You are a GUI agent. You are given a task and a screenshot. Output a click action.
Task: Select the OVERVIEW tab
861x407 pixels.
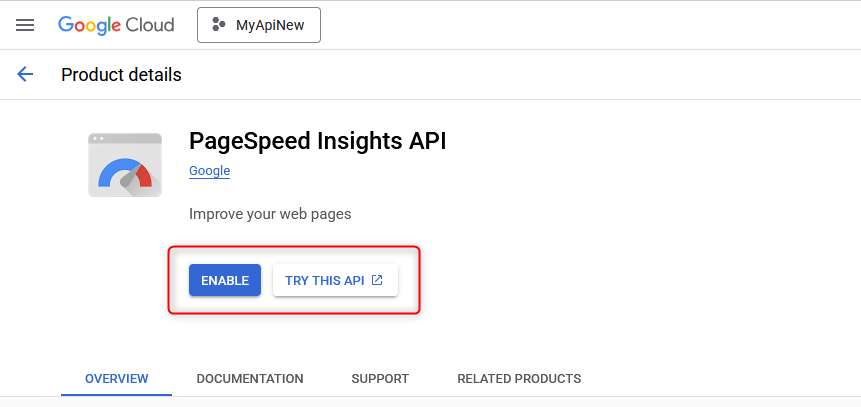point(116,378)
